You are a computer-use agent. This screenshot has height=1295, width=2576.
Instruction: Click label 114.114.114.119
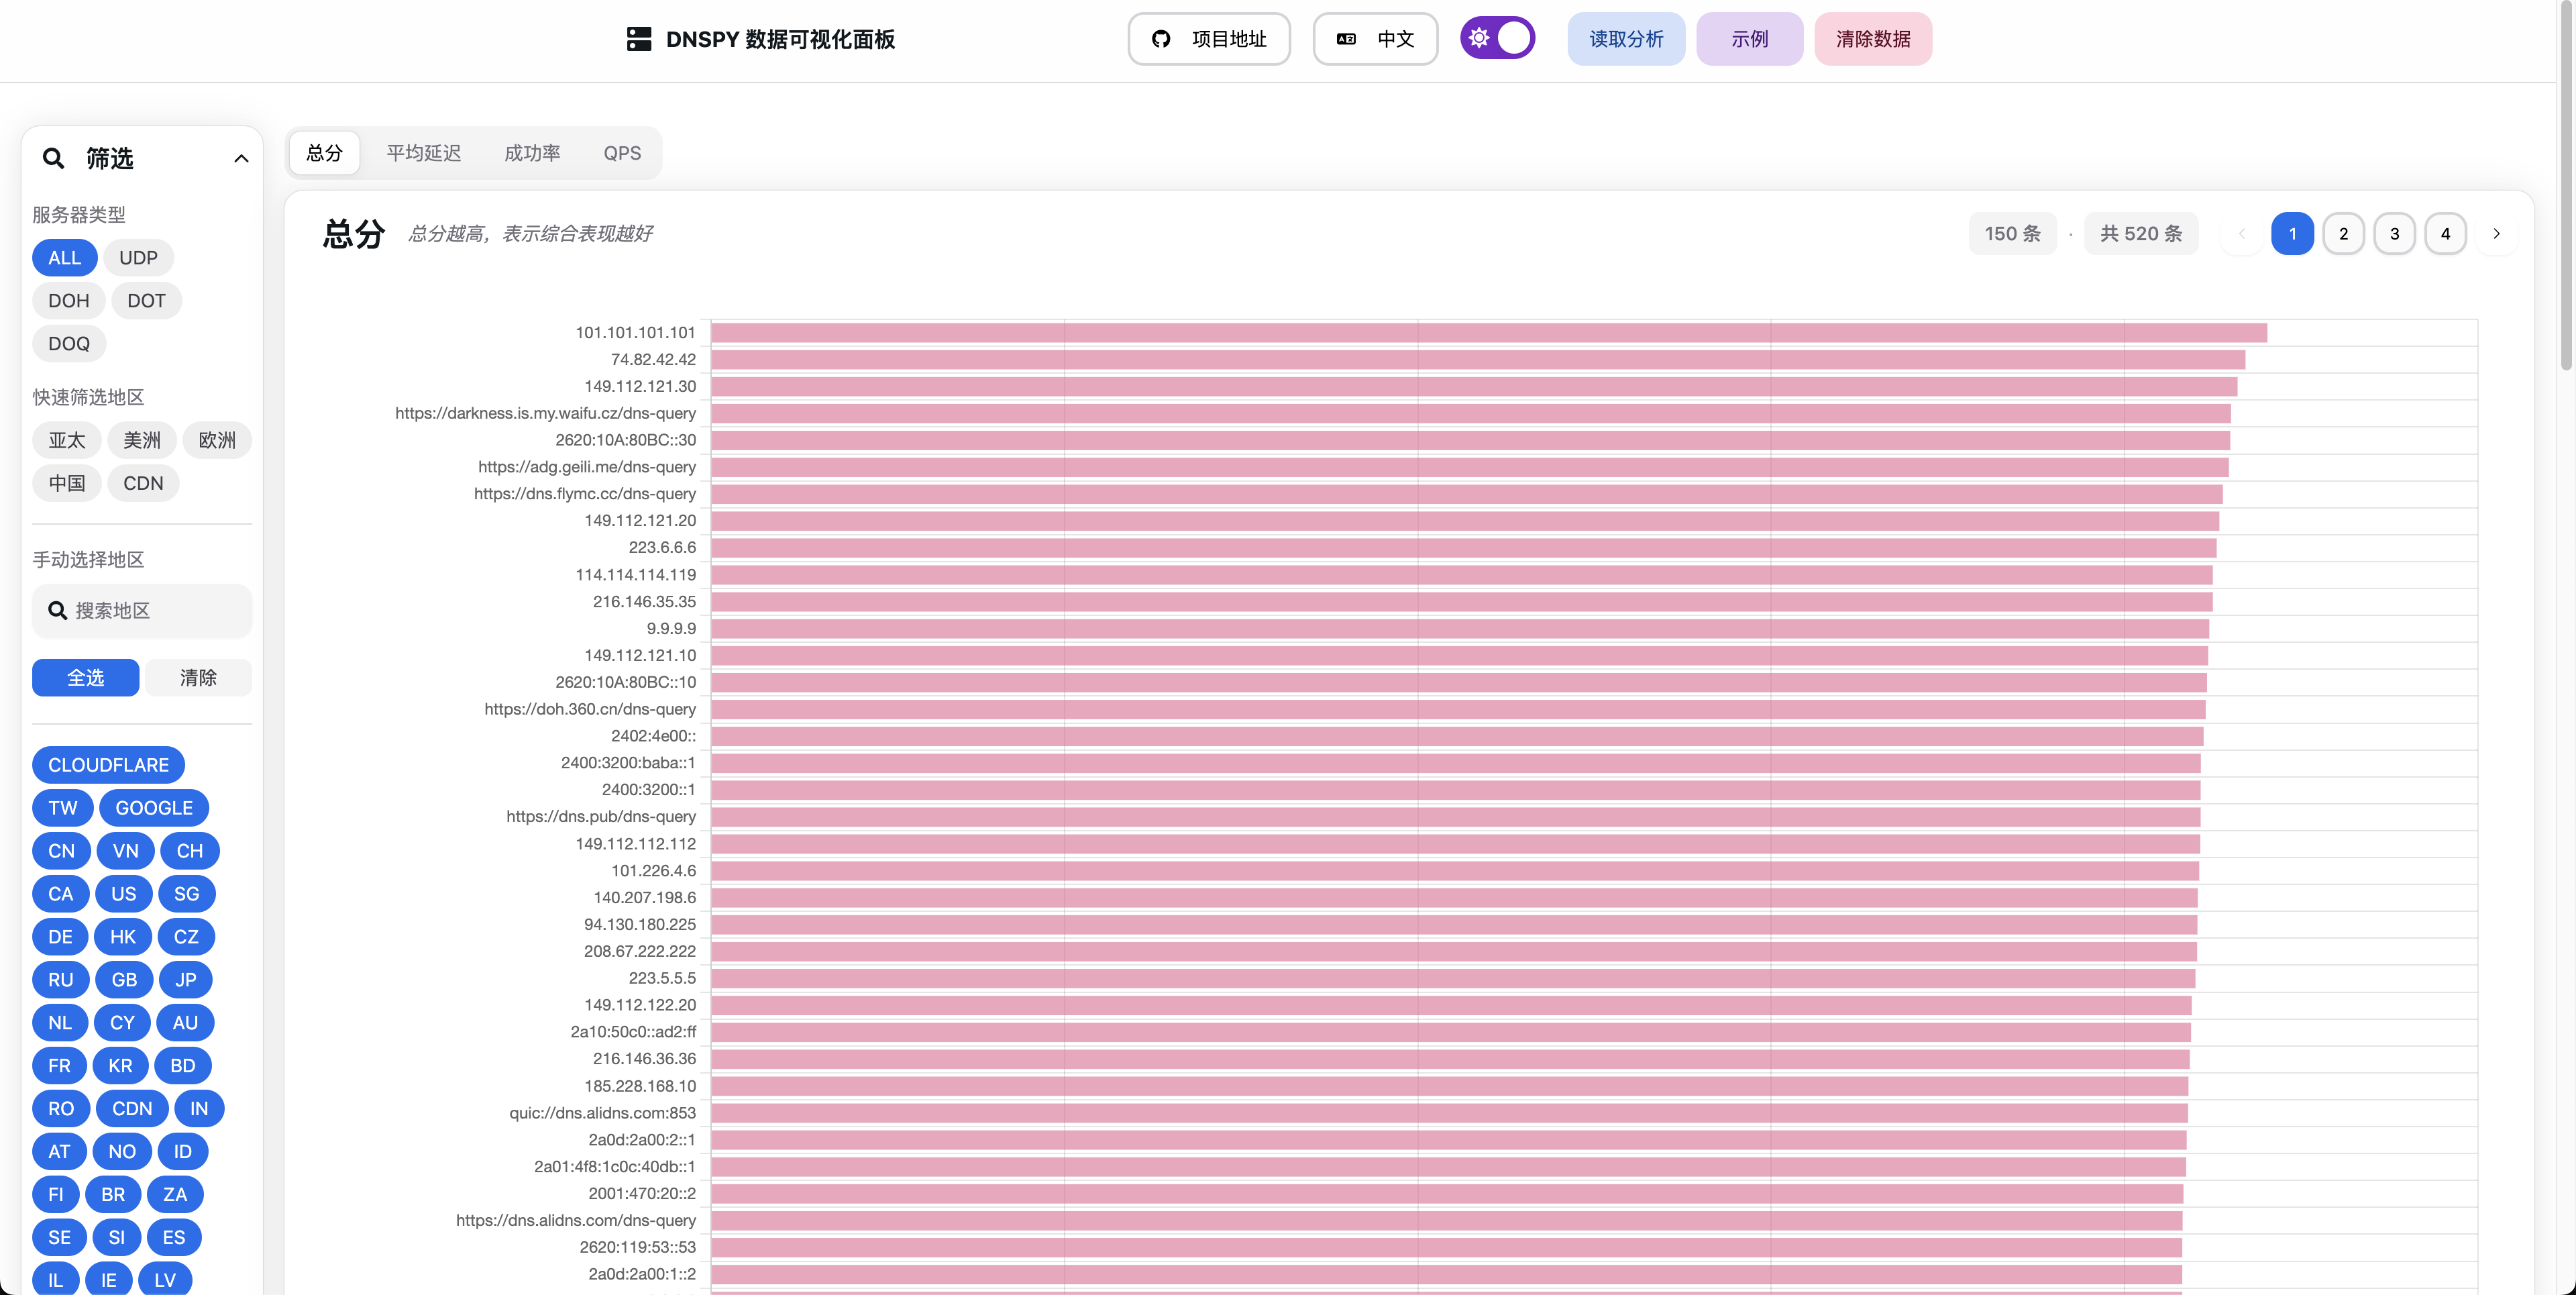635,575
